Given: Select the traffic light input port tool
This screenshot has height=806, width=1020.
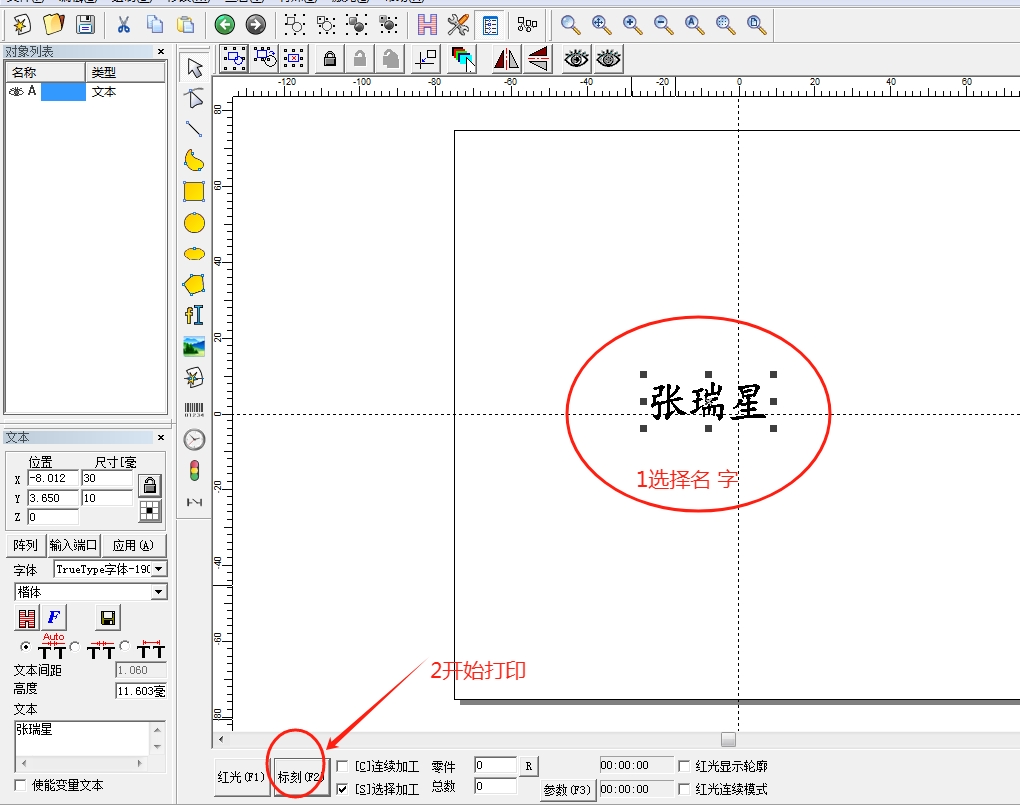Looking at the screenshot, I should 195,470.
